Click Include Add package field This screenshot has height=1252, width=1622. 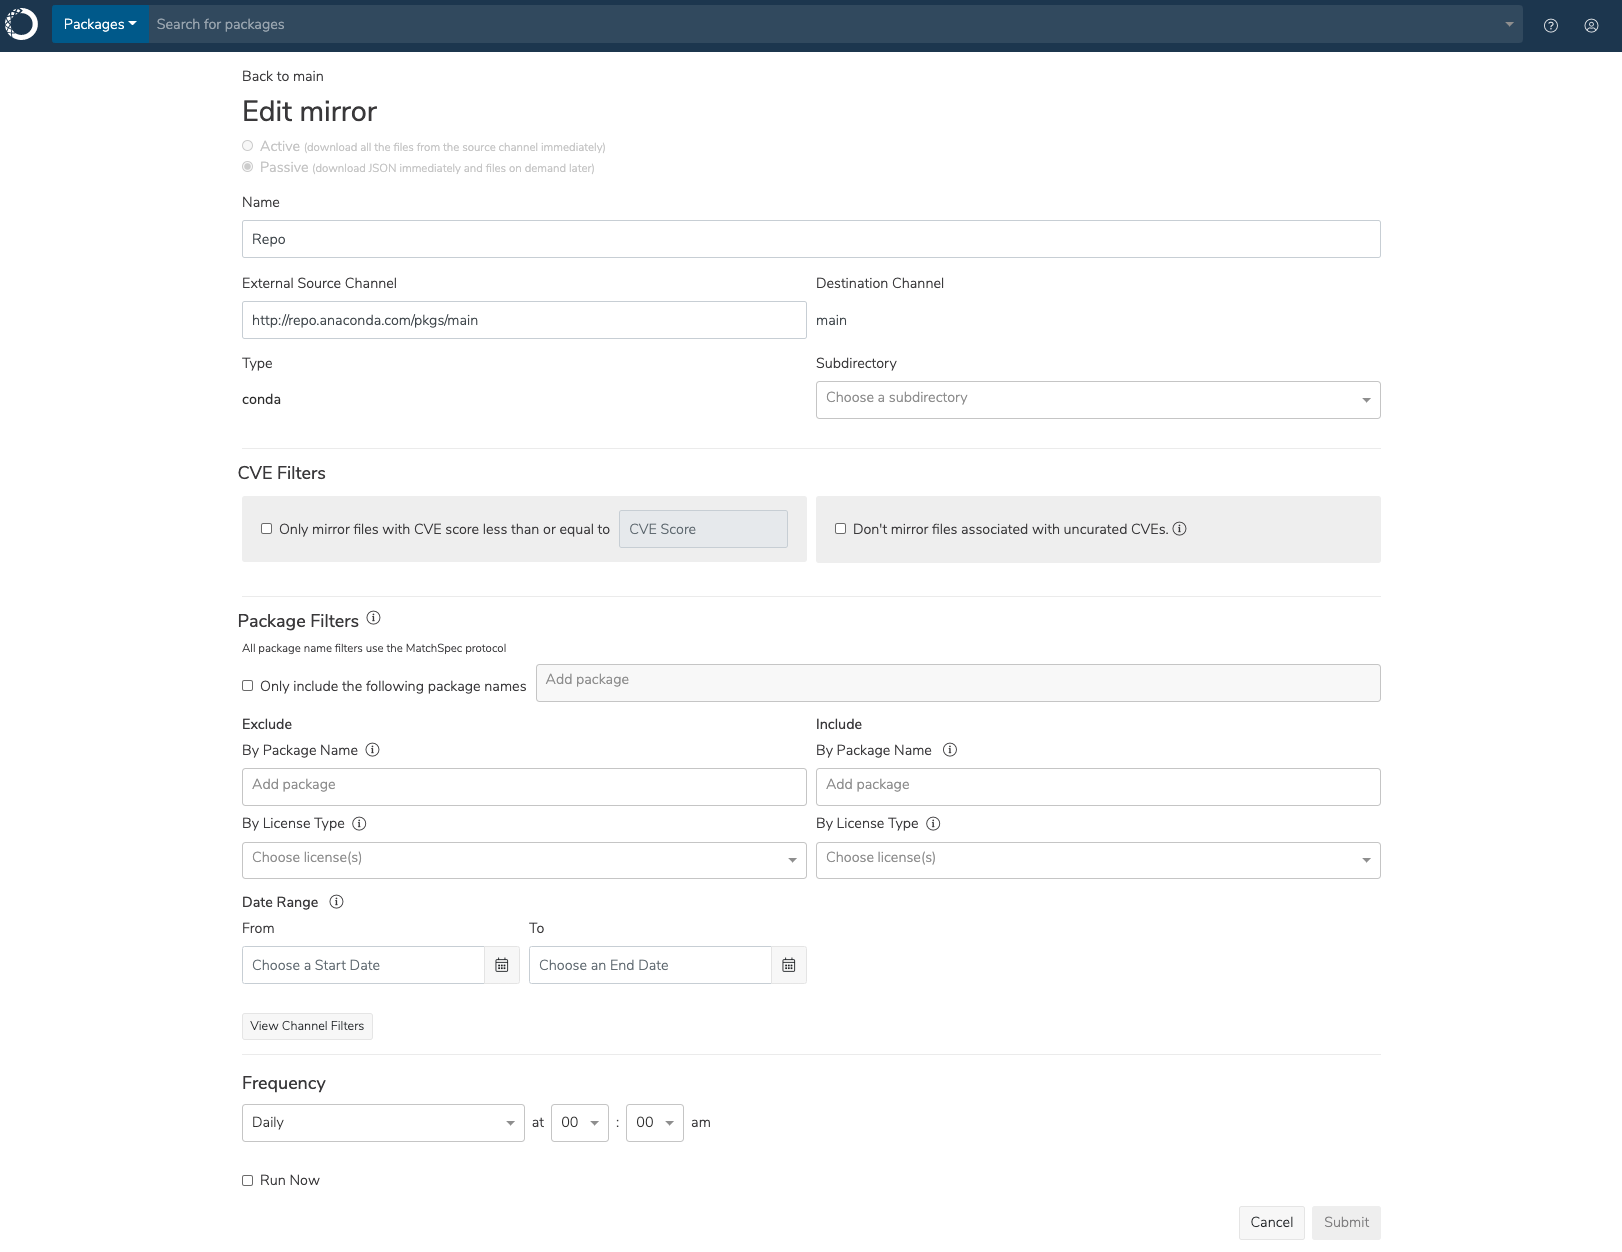tap(1098, 787)
